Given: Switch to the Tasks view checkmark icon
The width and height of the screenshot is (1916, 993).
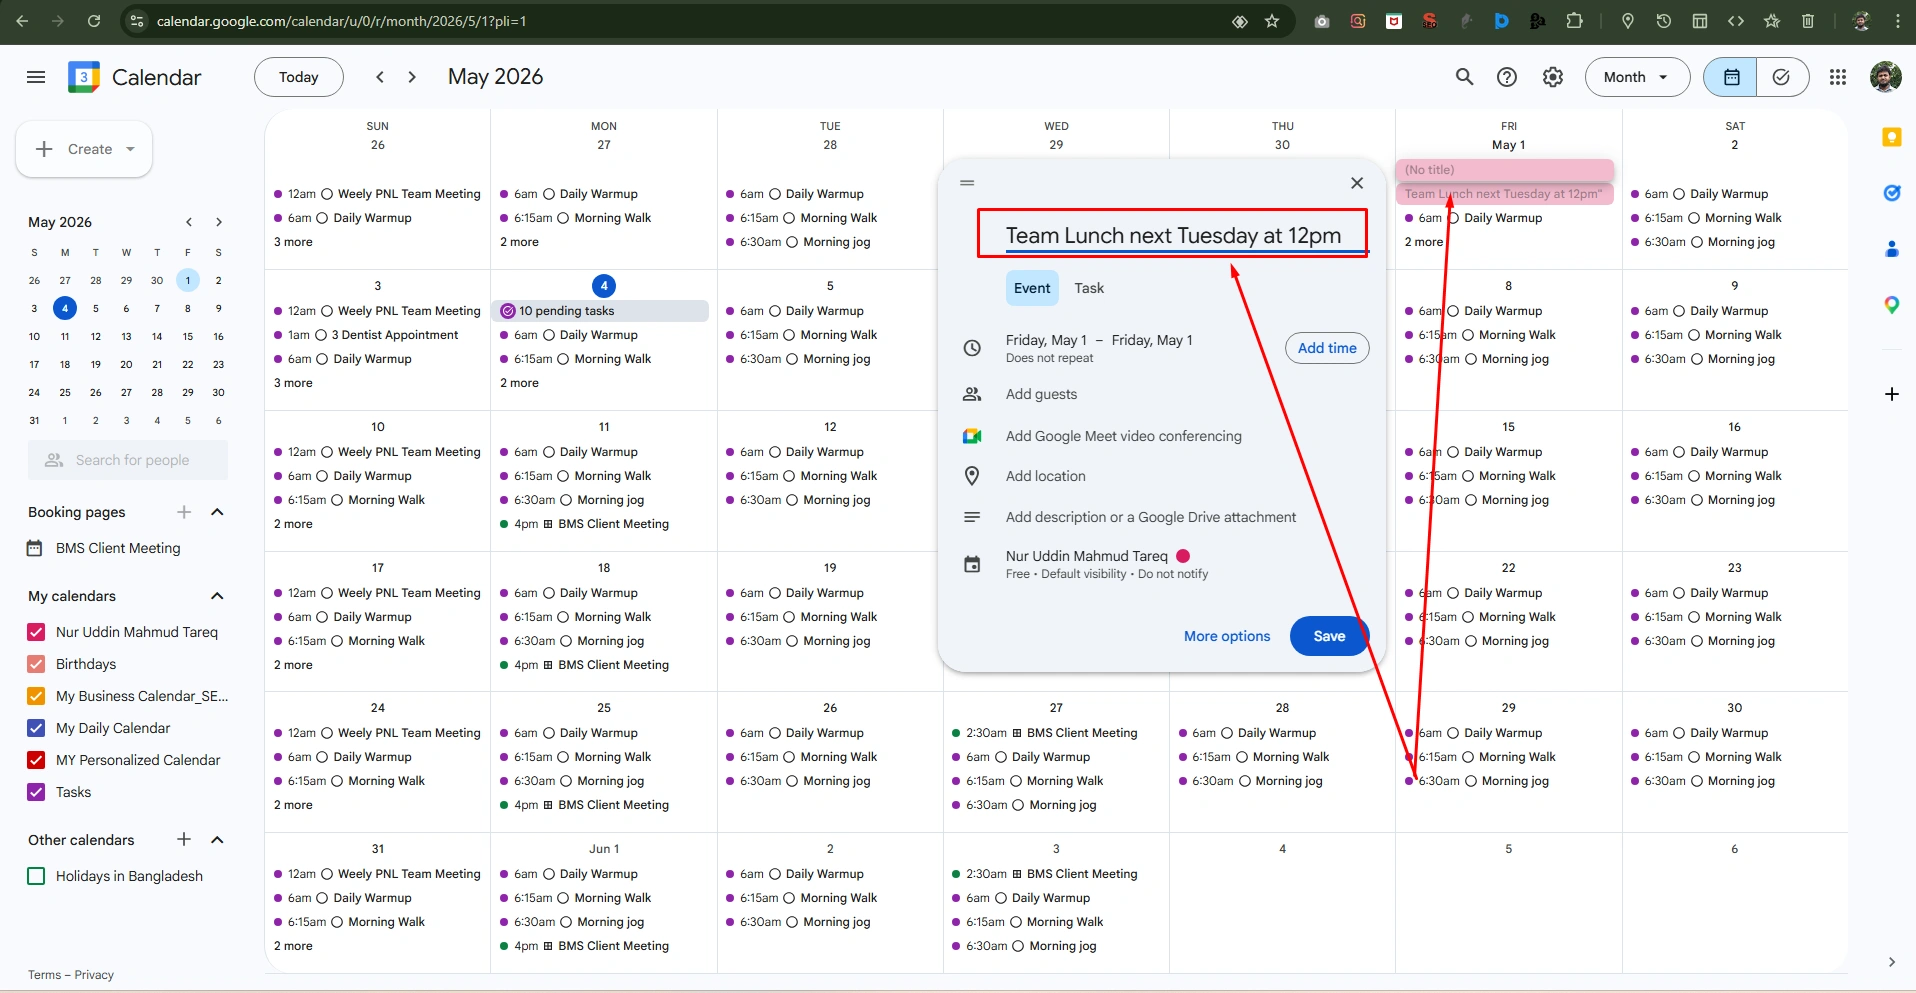Looking at the screenshot, I should coord(1782,77).
